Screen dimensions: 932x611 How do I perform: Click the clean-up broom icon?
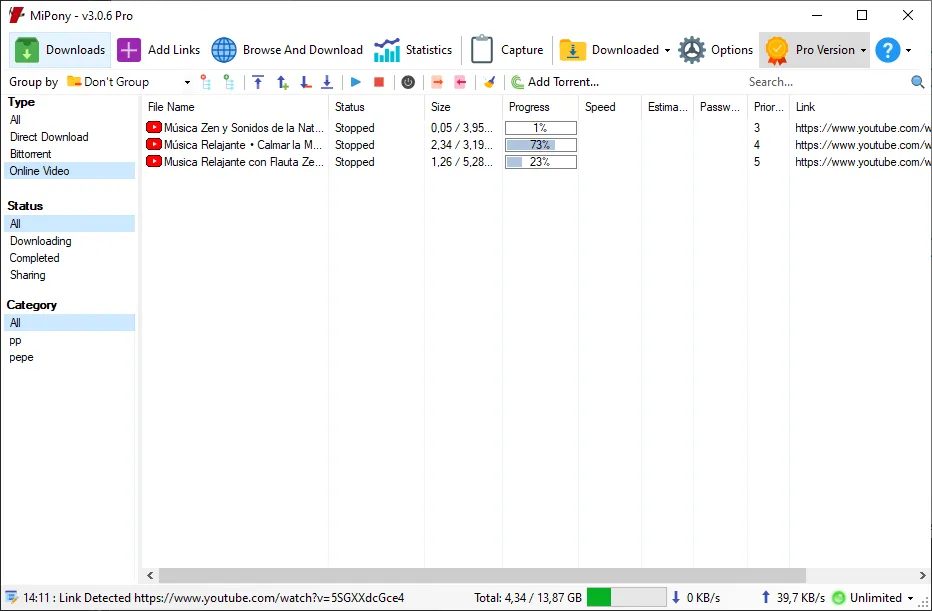pyautogui.click(x=489, y=82)
